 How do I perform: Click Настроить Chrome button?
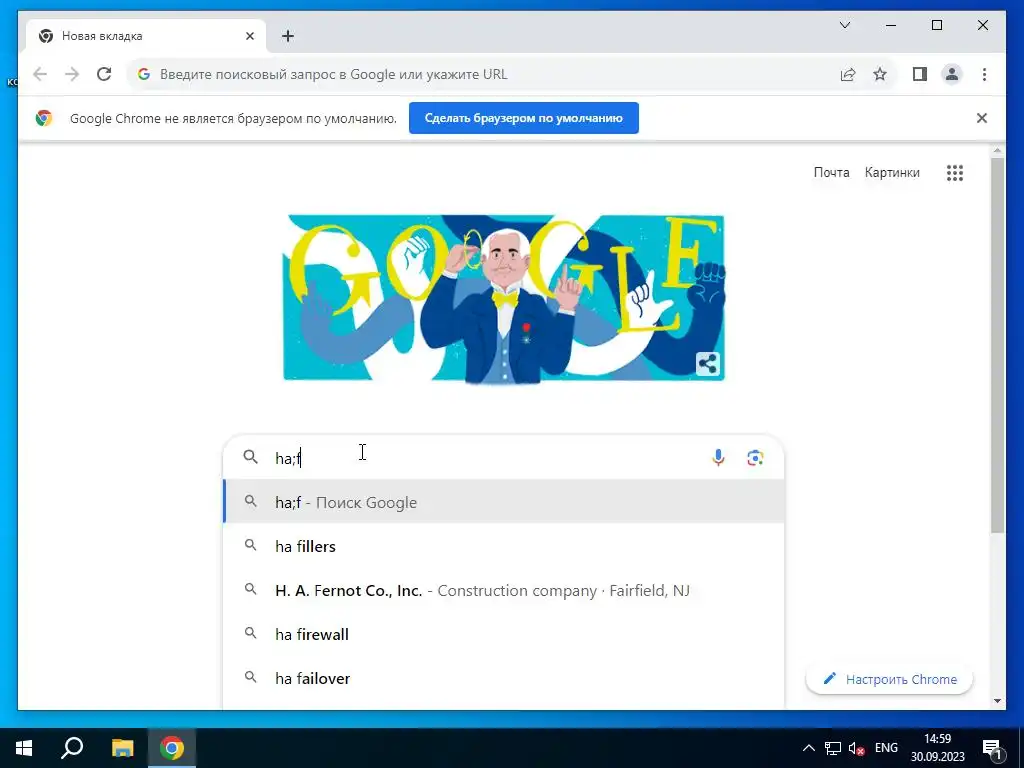click(x=889, y=679)
